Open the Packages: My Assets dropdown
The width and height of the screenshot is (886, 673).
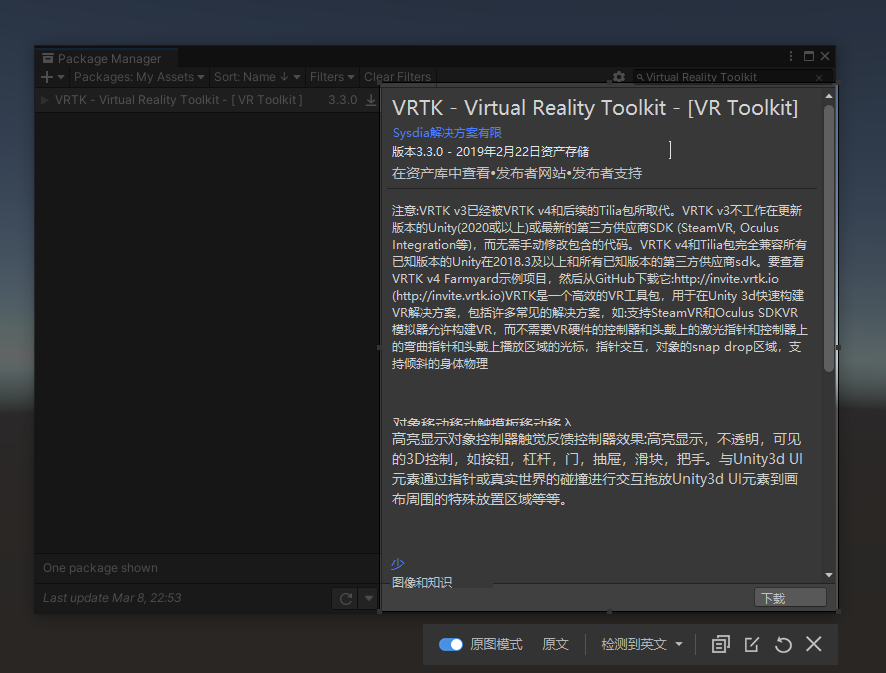(x=139, y=77)
